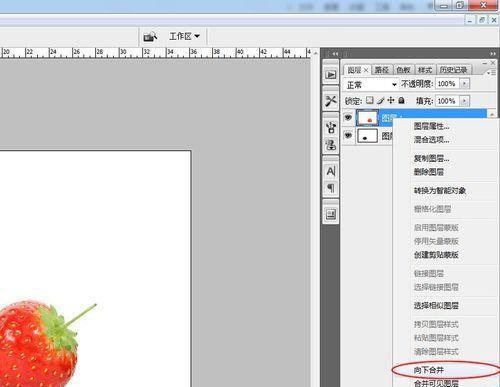Choose 转换为智能对象 from context menu

pyautogui.click(x=440, y=191)
